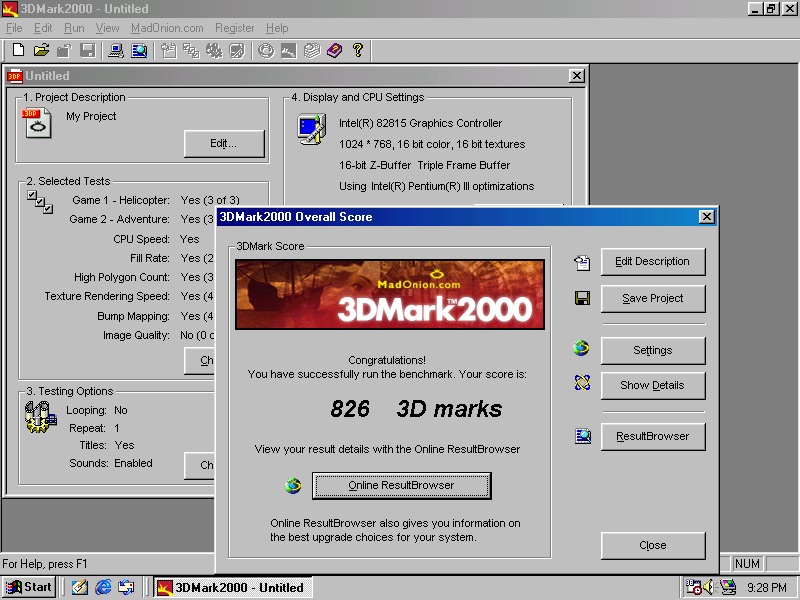The height and width of the screenshot is (600, 800).
Task: Click the NUM status bar indicator
Action: click(747, 564)
